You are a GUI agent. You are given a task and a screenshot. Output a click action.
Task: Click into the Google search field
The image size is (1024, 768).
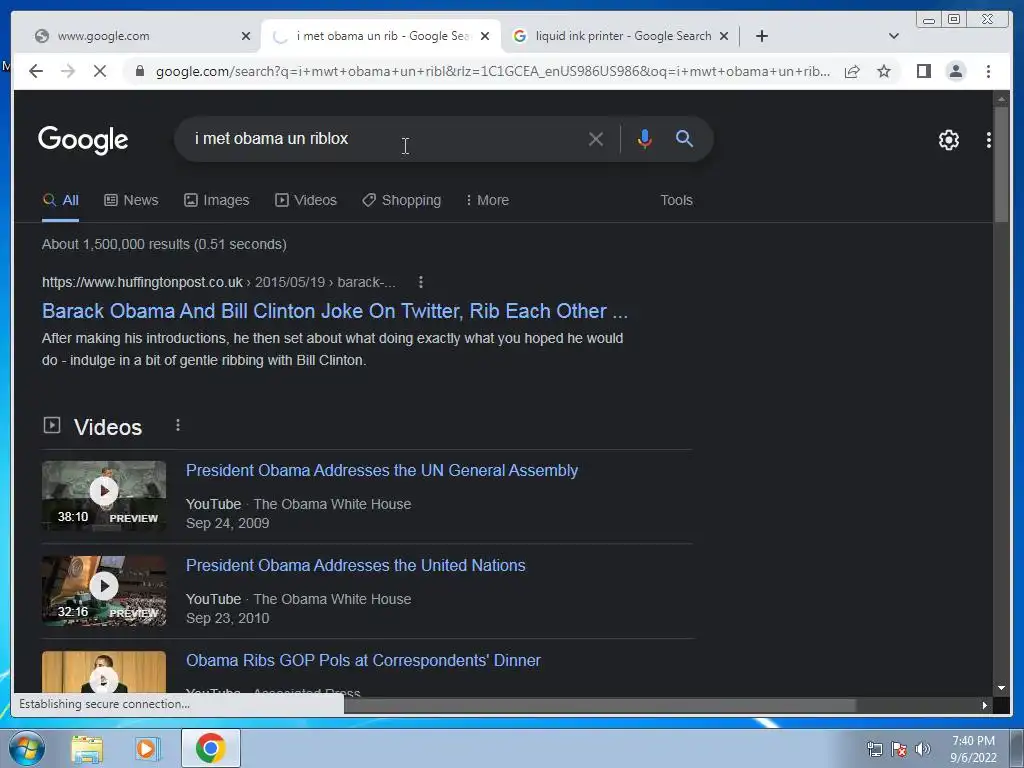point(385,138)
